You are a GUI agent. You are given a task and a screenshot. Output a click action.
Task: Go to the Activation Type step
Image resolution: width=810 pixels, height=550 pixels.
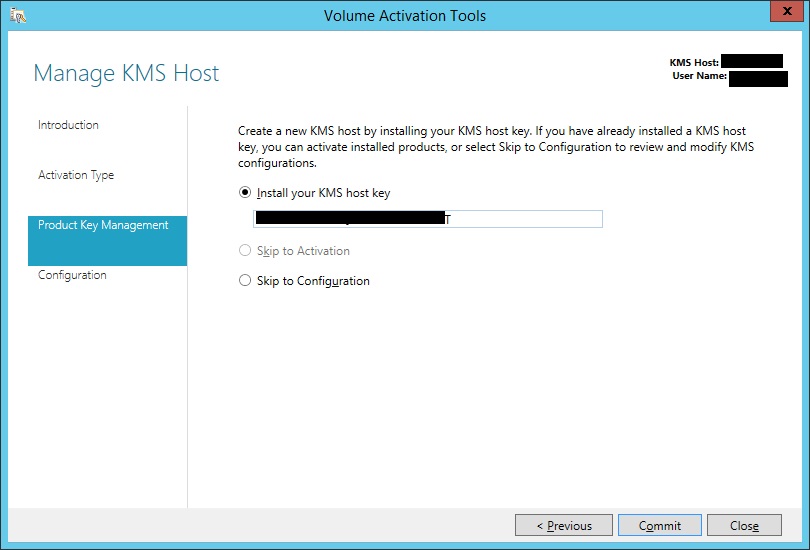click(x=76, y=175)
